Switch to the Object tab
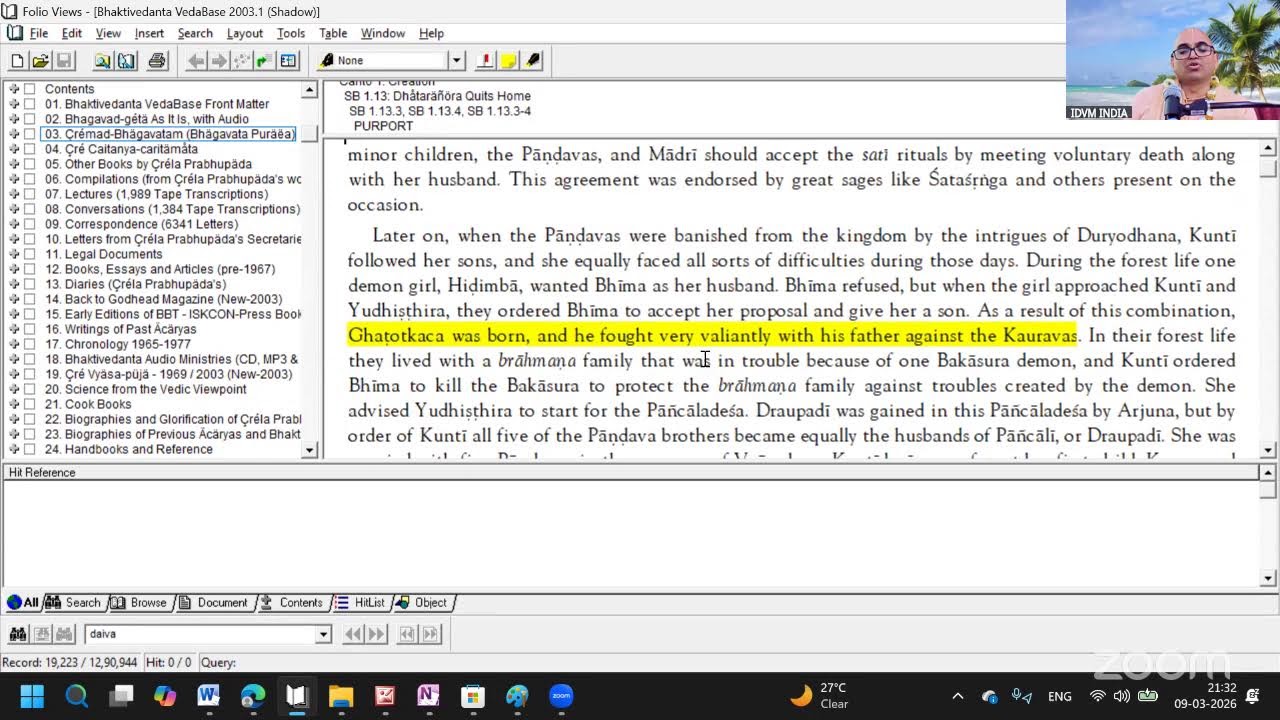Viewport: 1280px width, 720px height. pyautogui.click(x=424, y=603)
